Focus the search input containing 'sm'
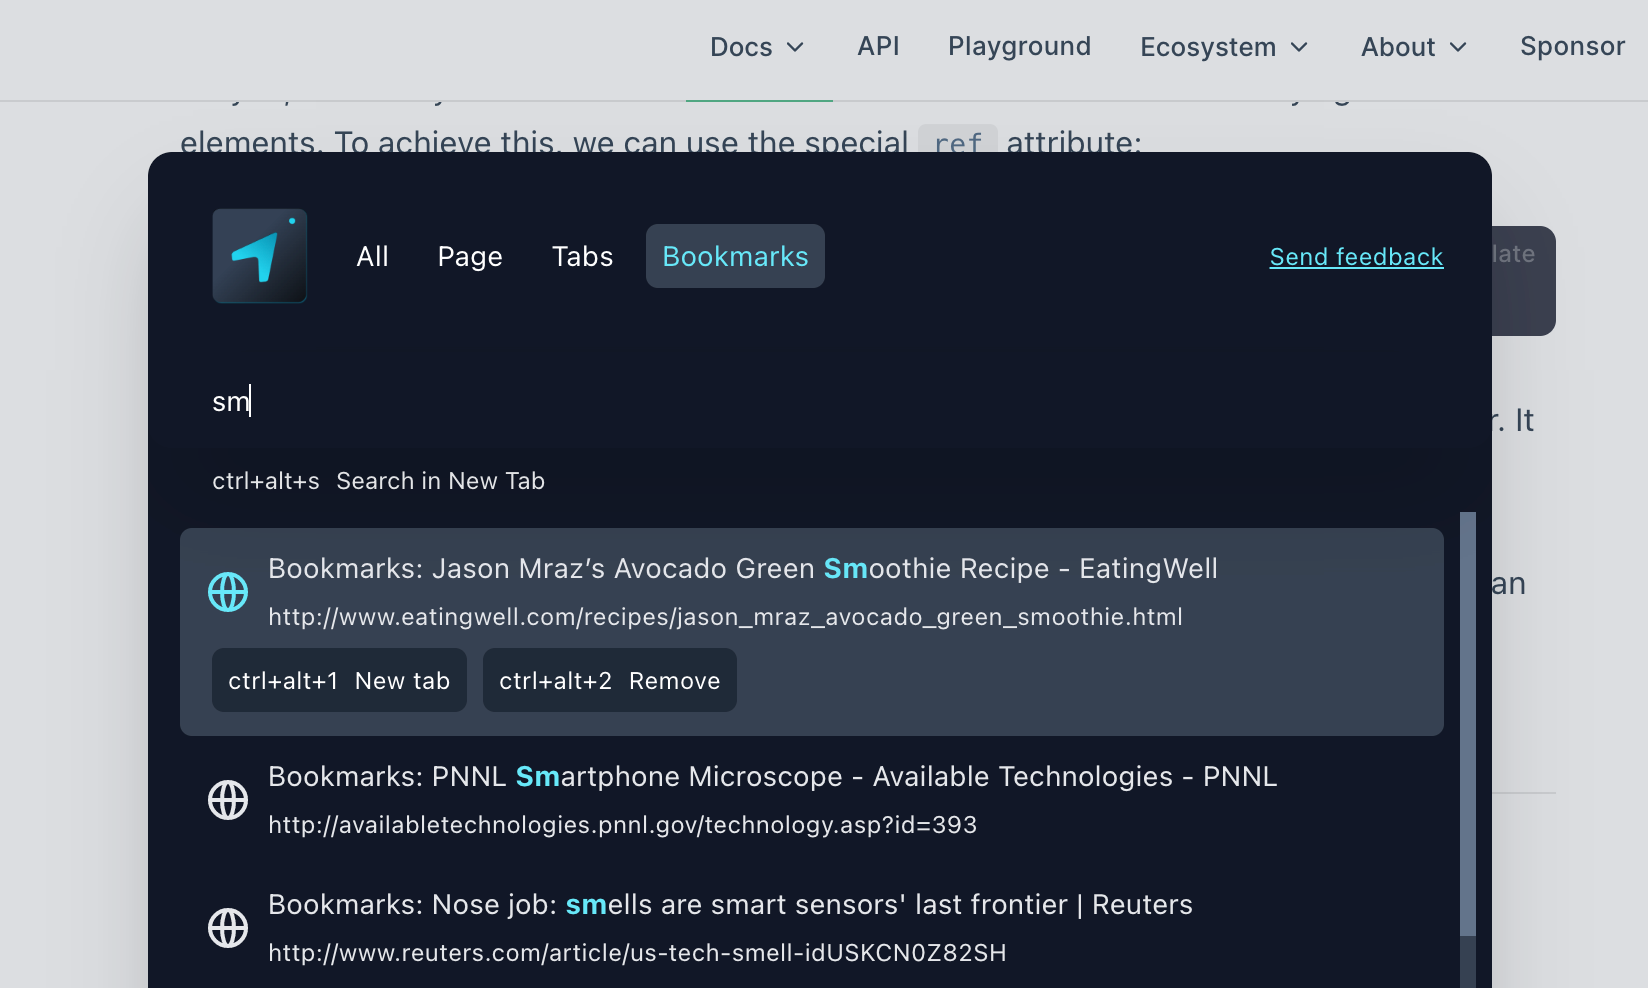Viewport: 1648px width, 988px height. [x=700, y=401]
